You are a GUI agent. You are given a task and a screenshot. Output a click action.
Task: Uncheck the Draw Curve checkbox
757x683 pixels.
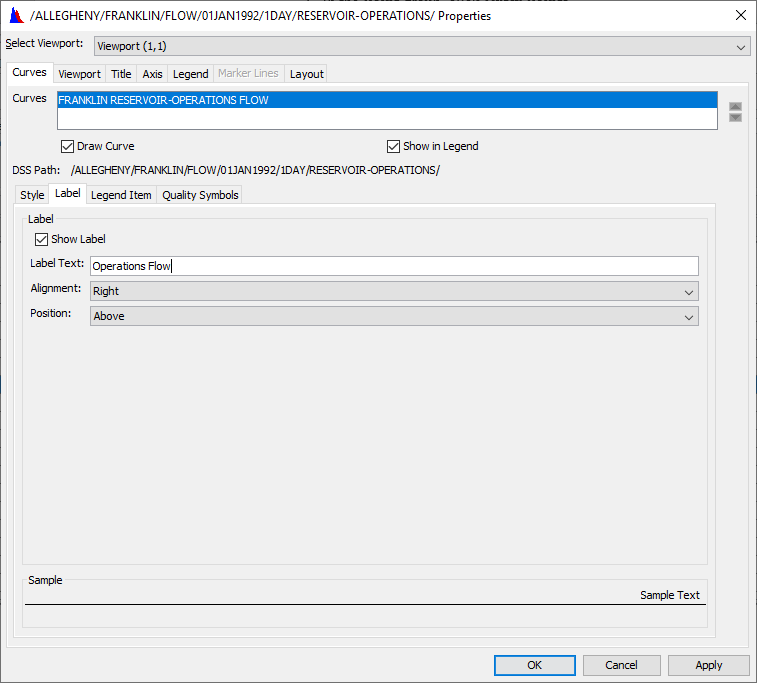pos(67,146)
